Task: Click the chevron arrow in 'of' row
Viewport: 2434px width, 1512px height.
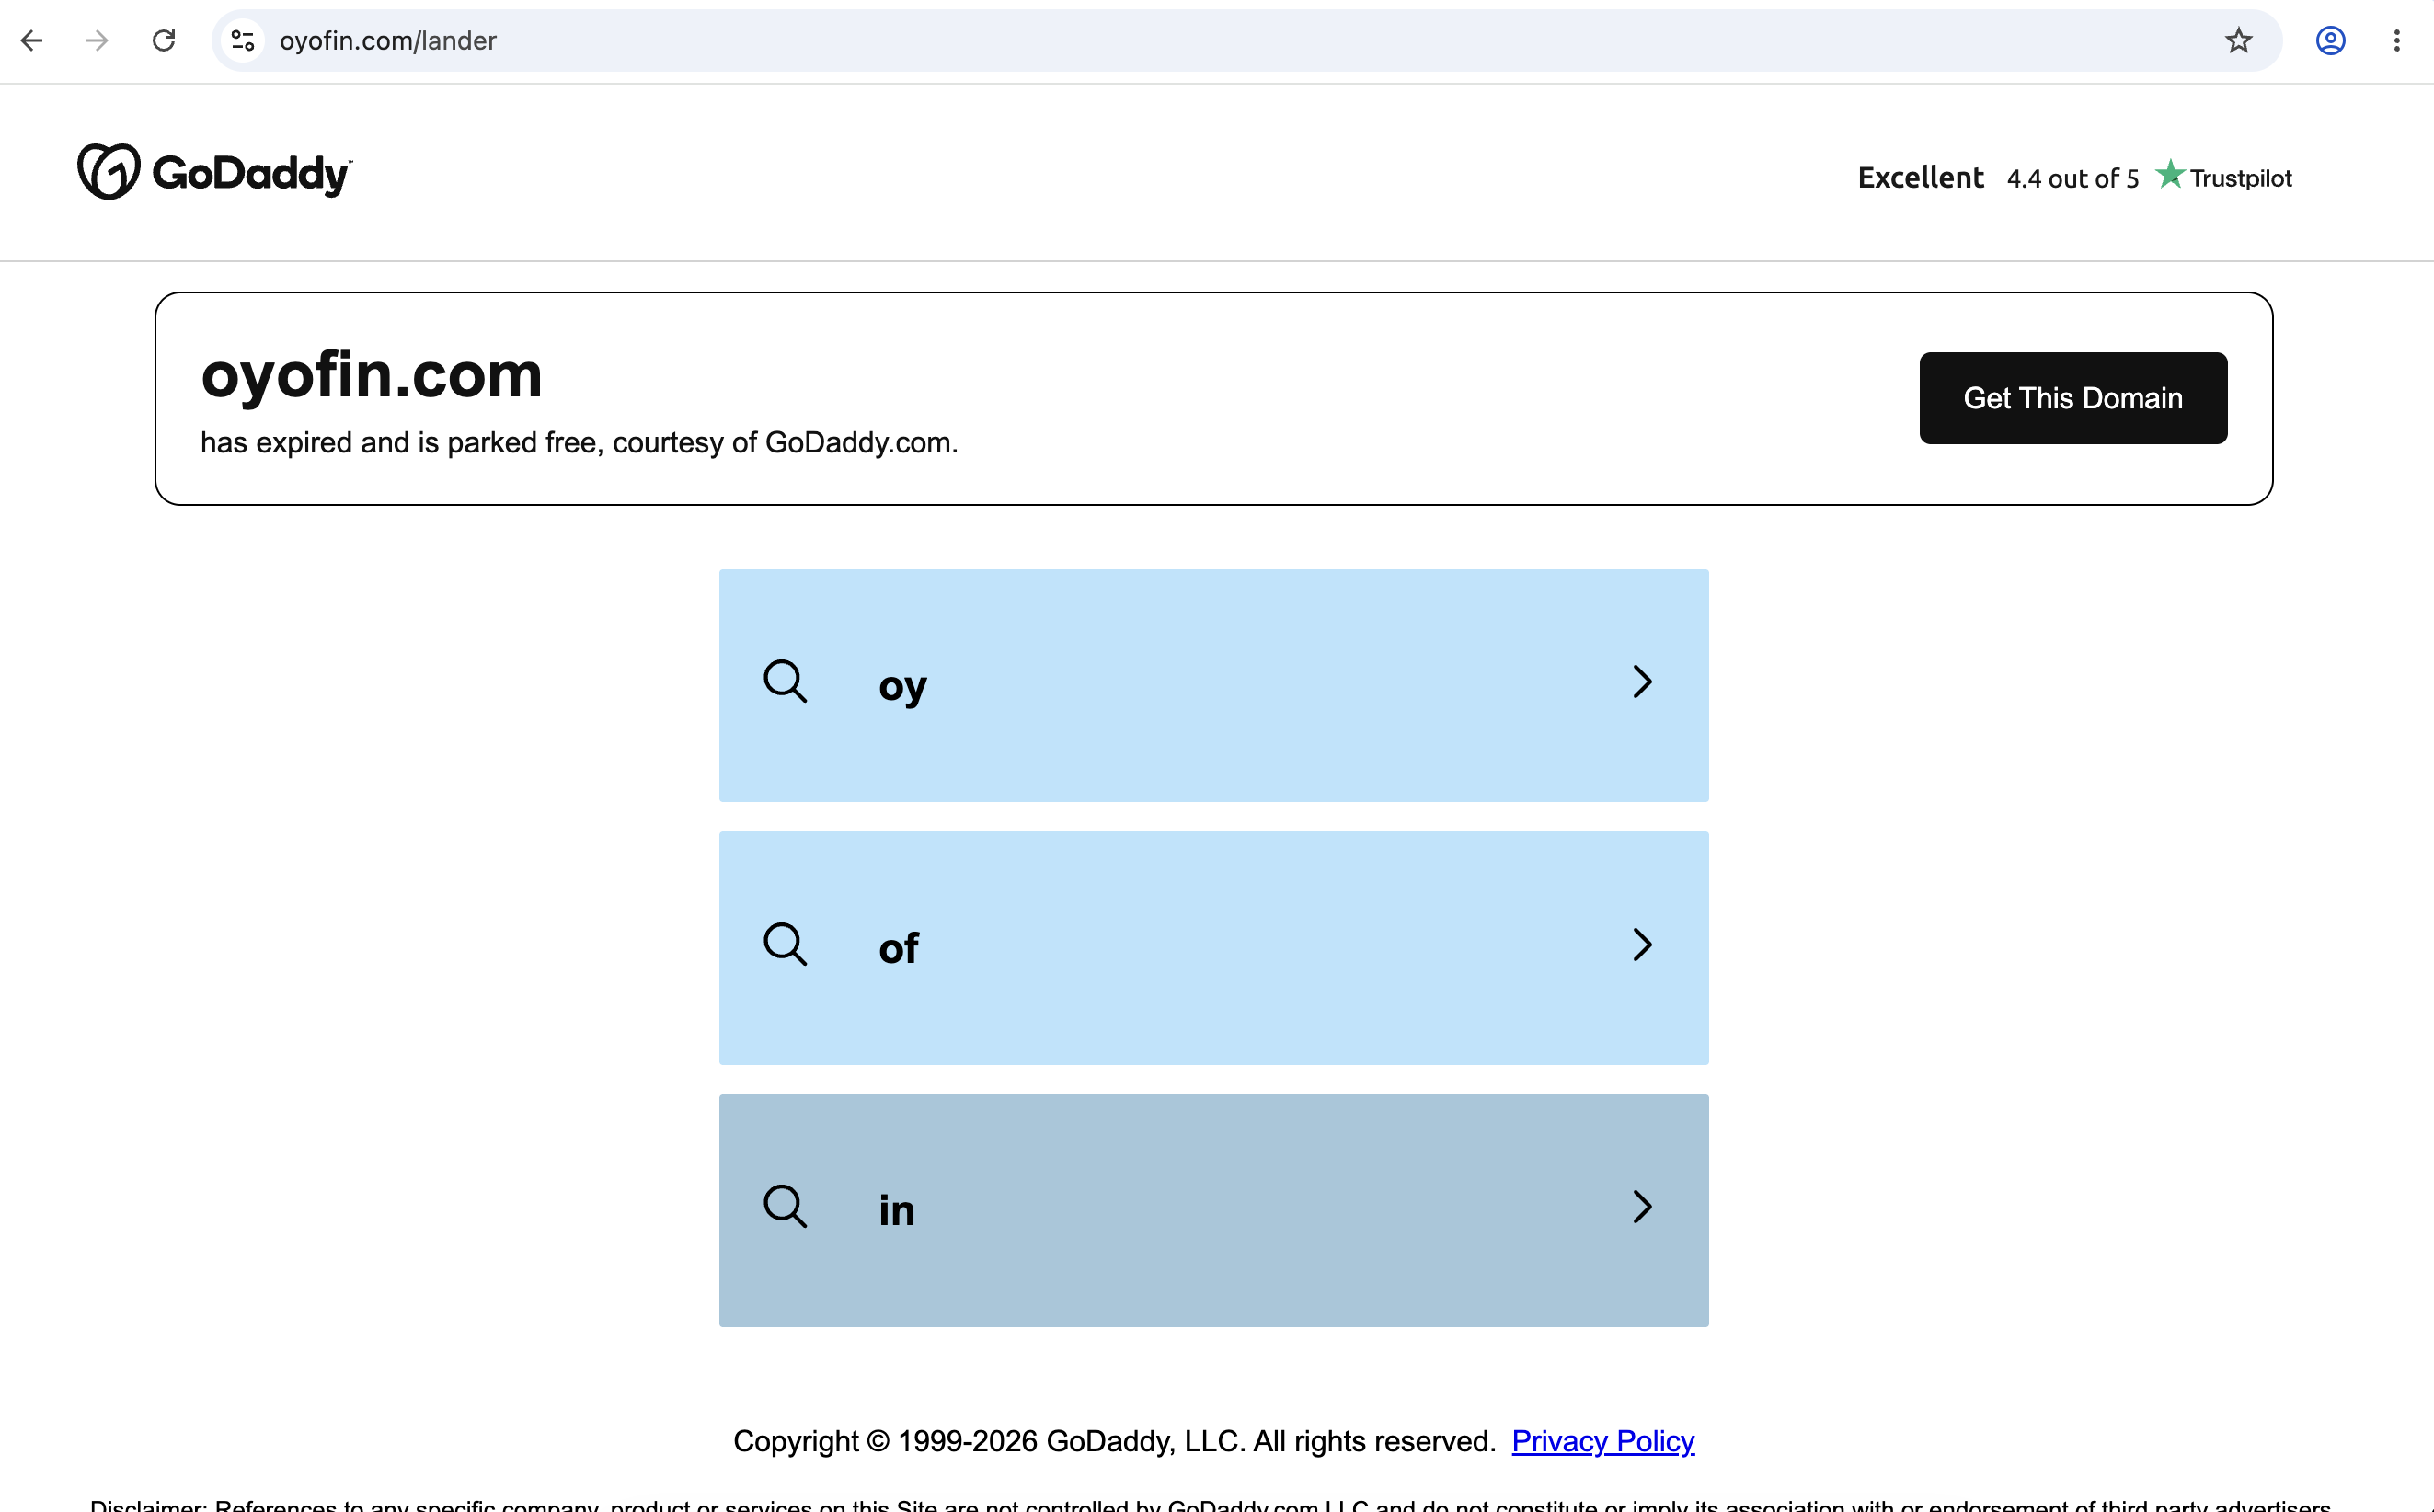Action: 1641,944
